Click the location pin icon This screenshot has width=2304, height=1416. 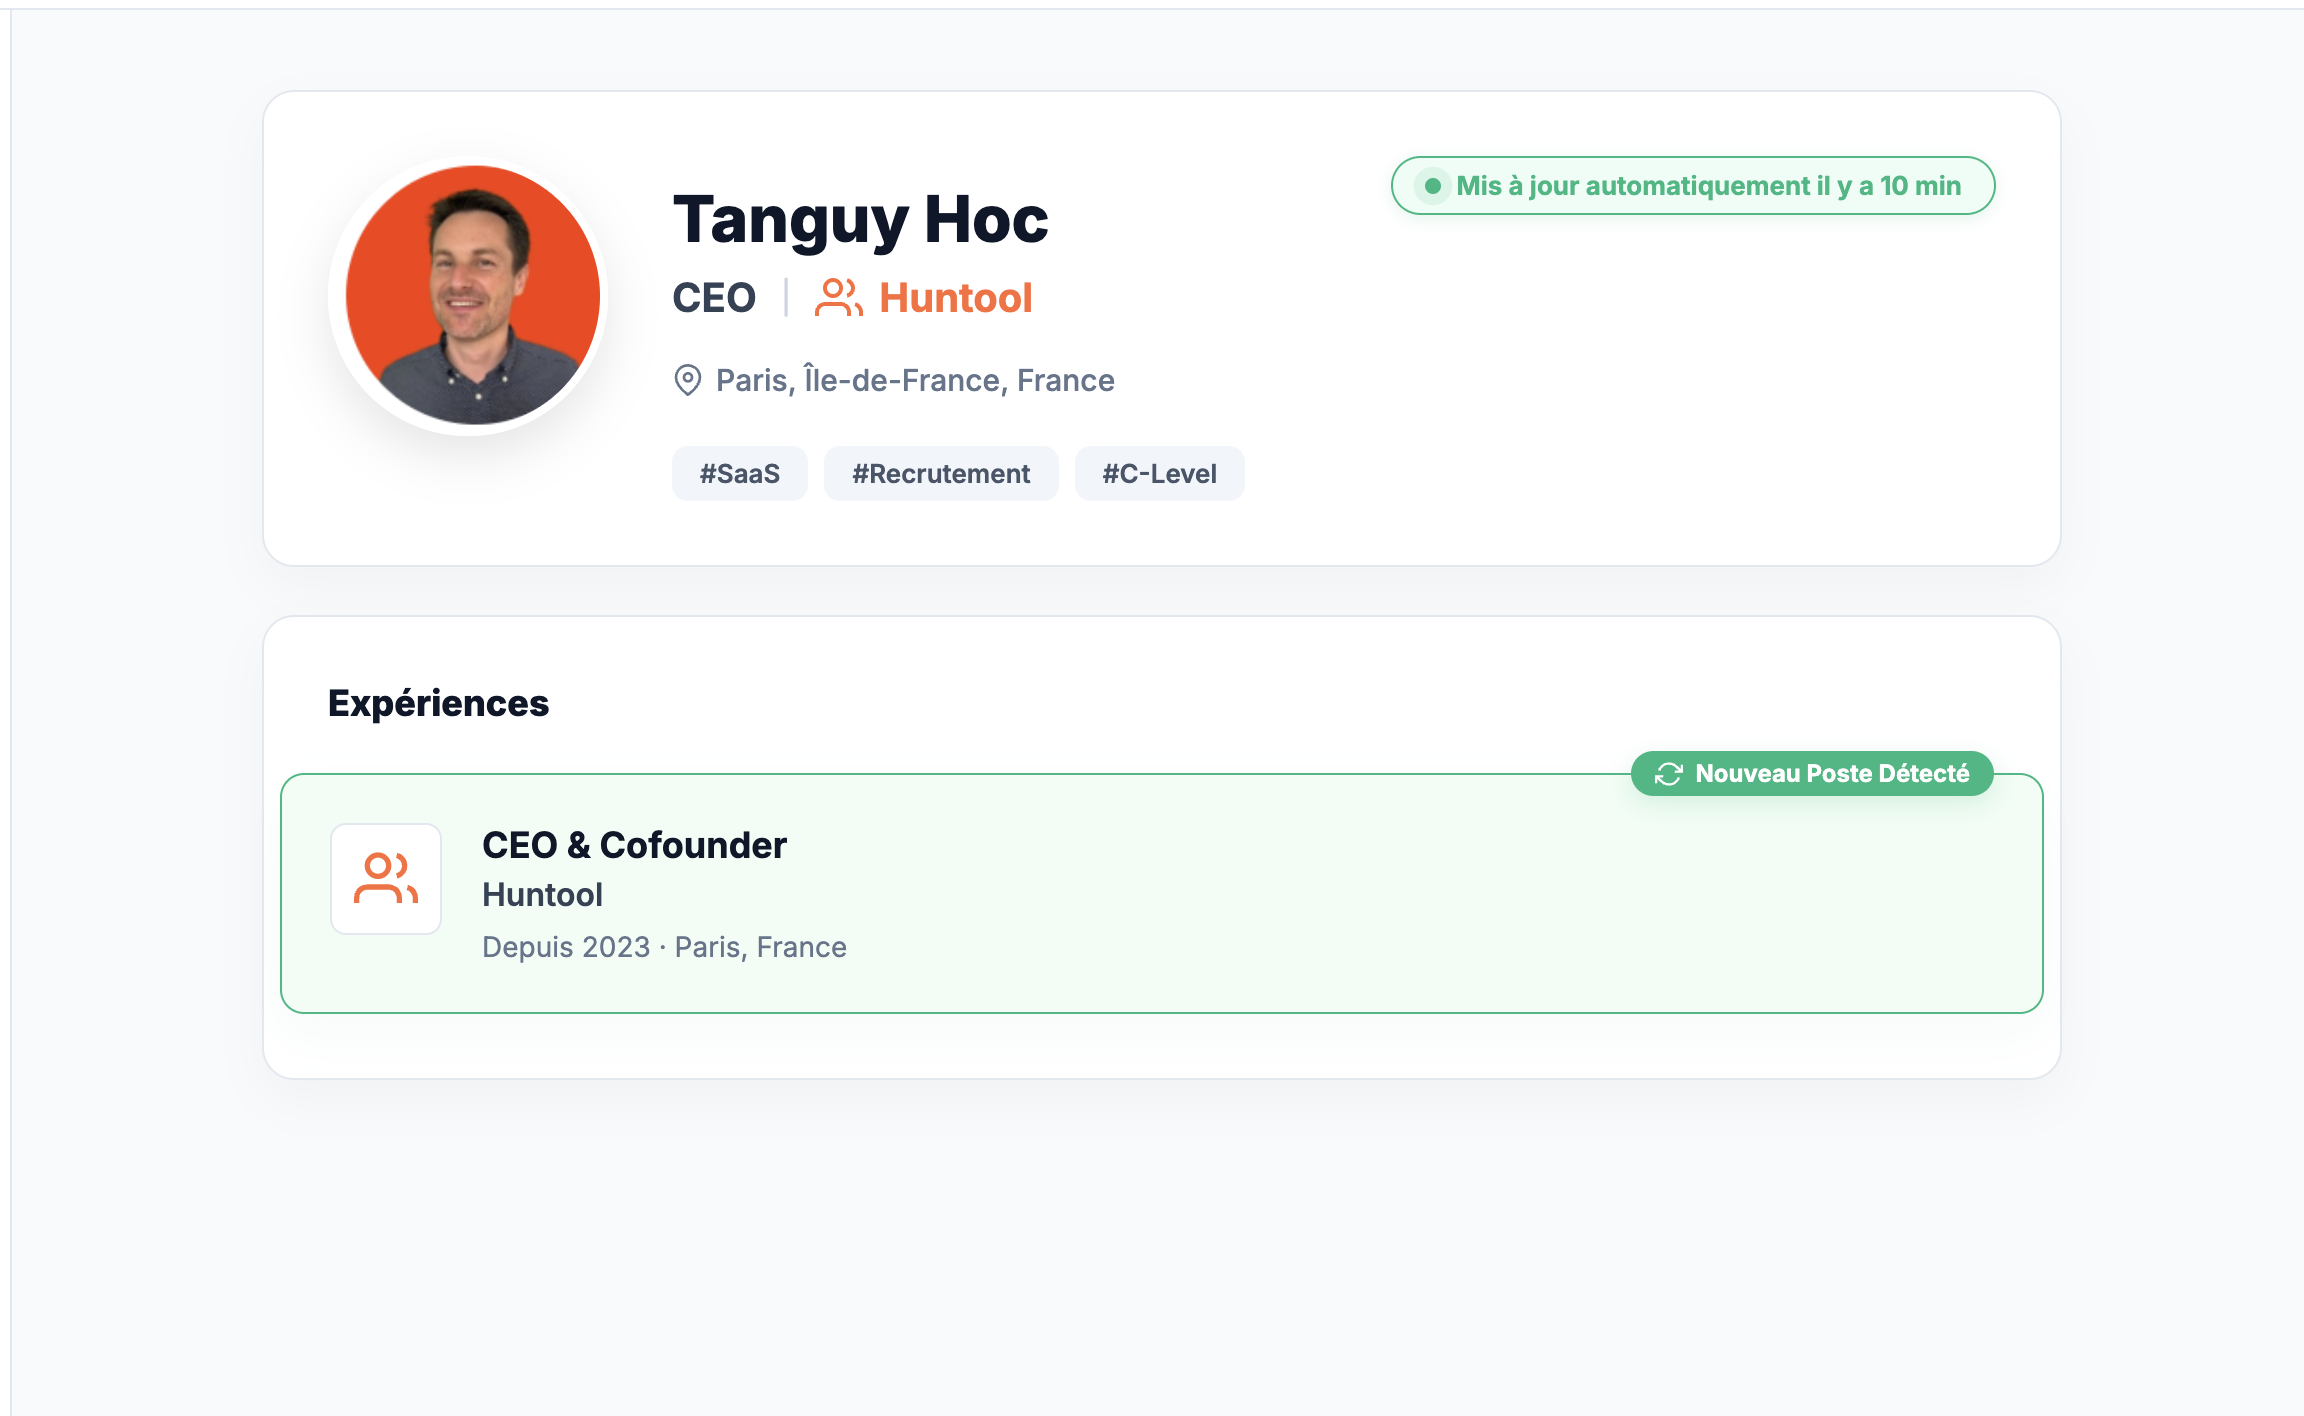click(x=688, y=380)
